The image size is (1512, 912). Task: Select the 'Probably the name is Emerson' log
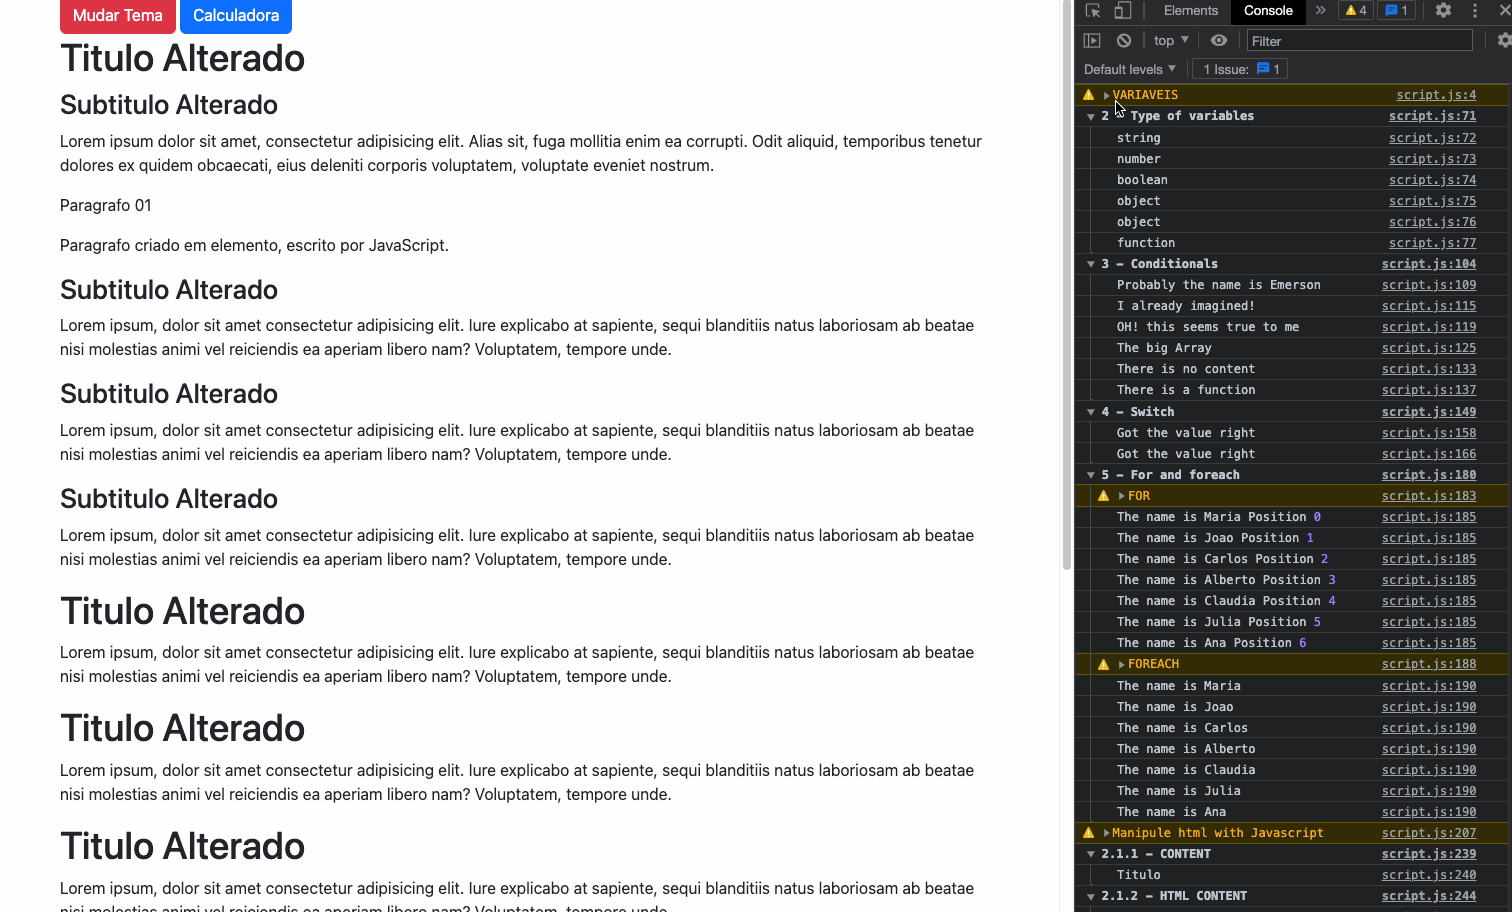coord(1218,285)
